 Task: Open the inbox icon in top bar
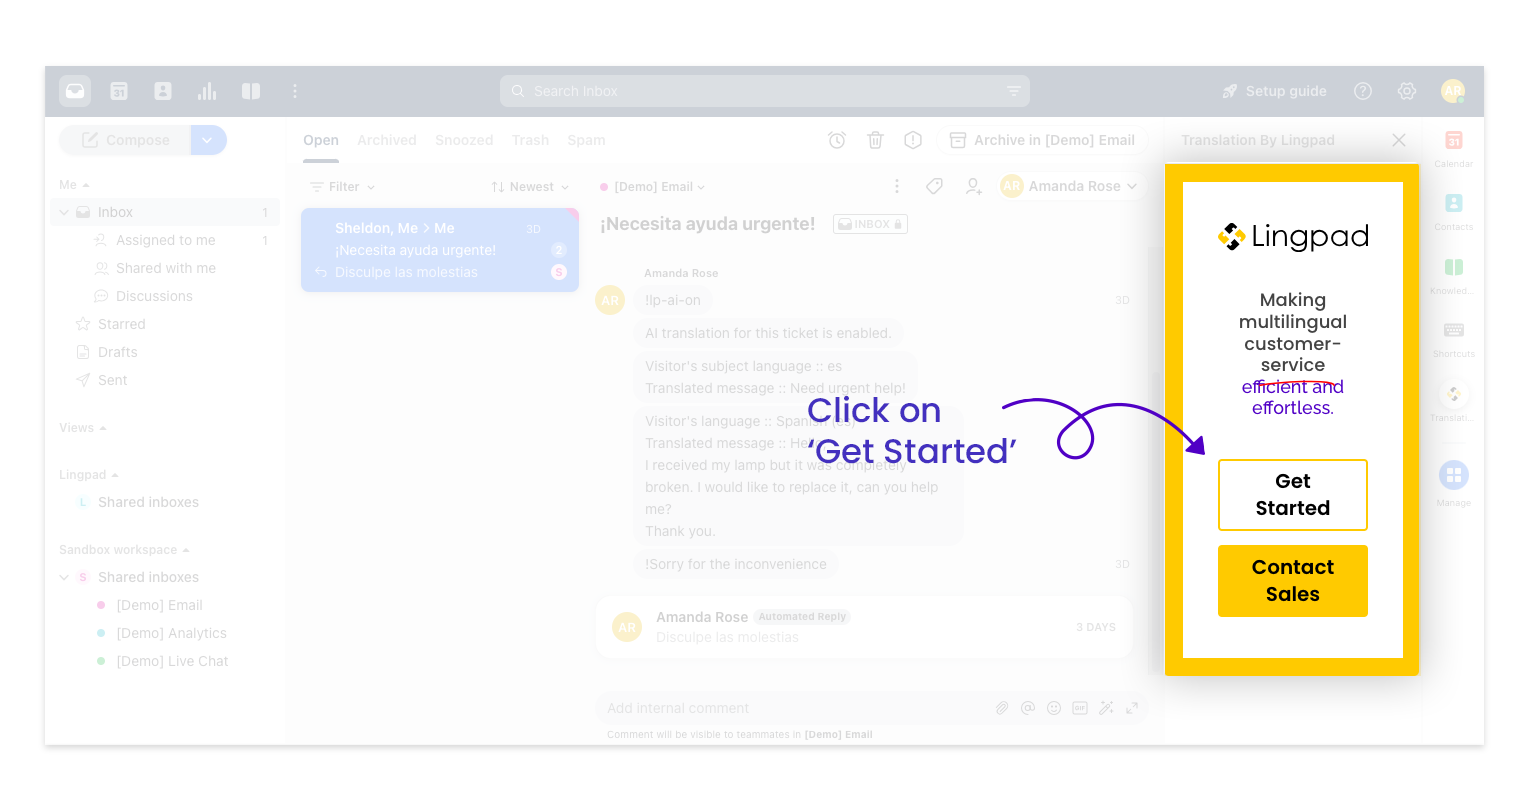click(75, 91)
